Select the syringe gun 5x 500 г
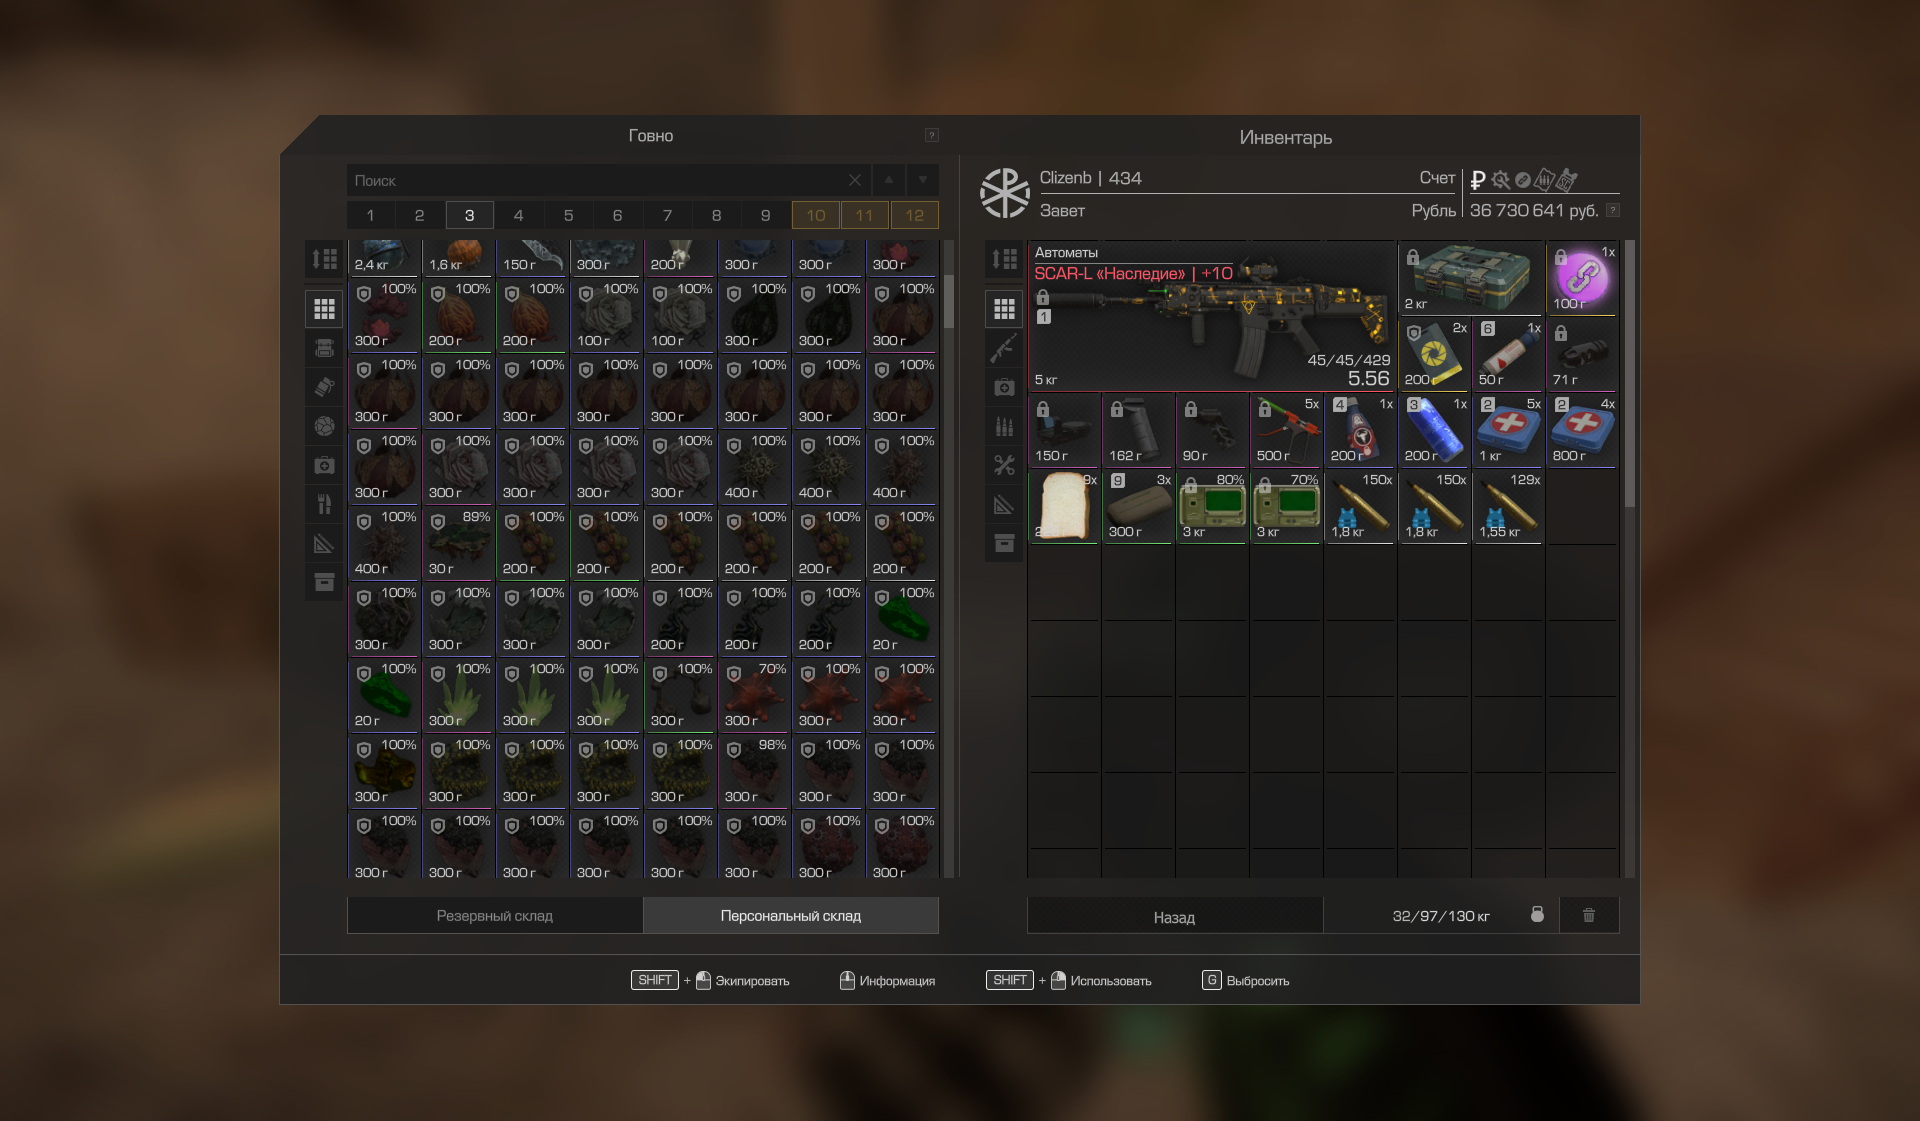 pos(1286,429)
